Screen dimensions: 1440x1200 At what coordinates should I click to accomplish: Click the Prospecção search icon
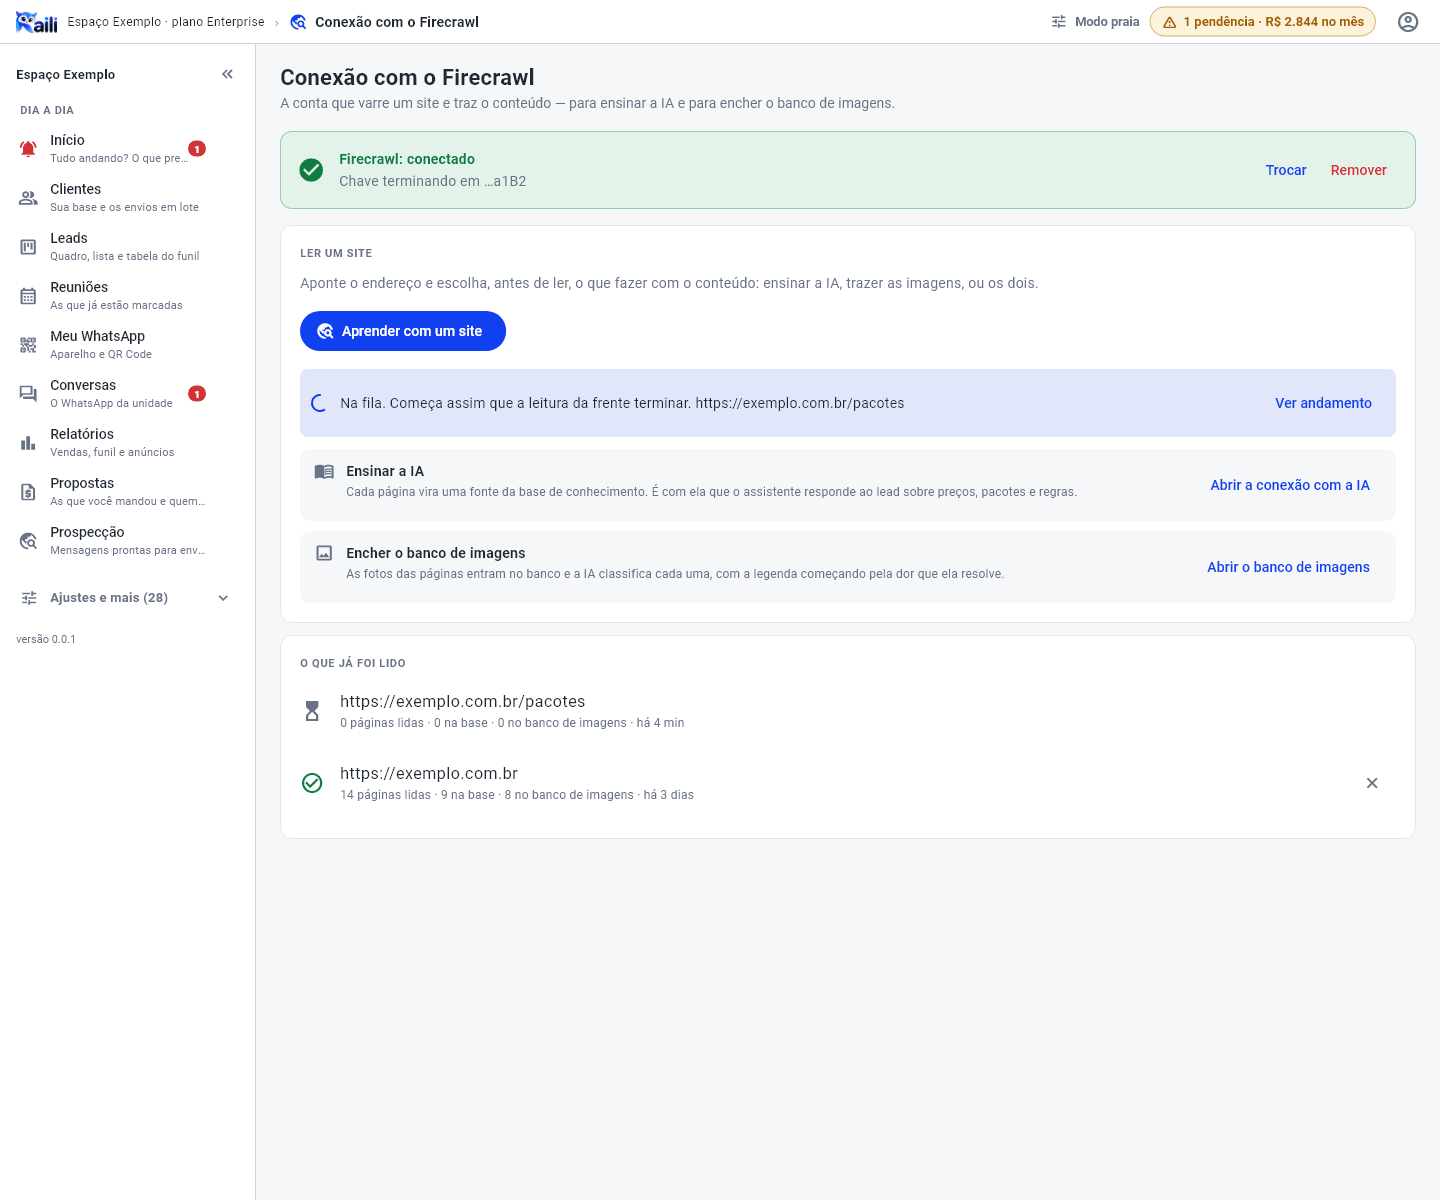pyautogui.click(x=28, y=541)
